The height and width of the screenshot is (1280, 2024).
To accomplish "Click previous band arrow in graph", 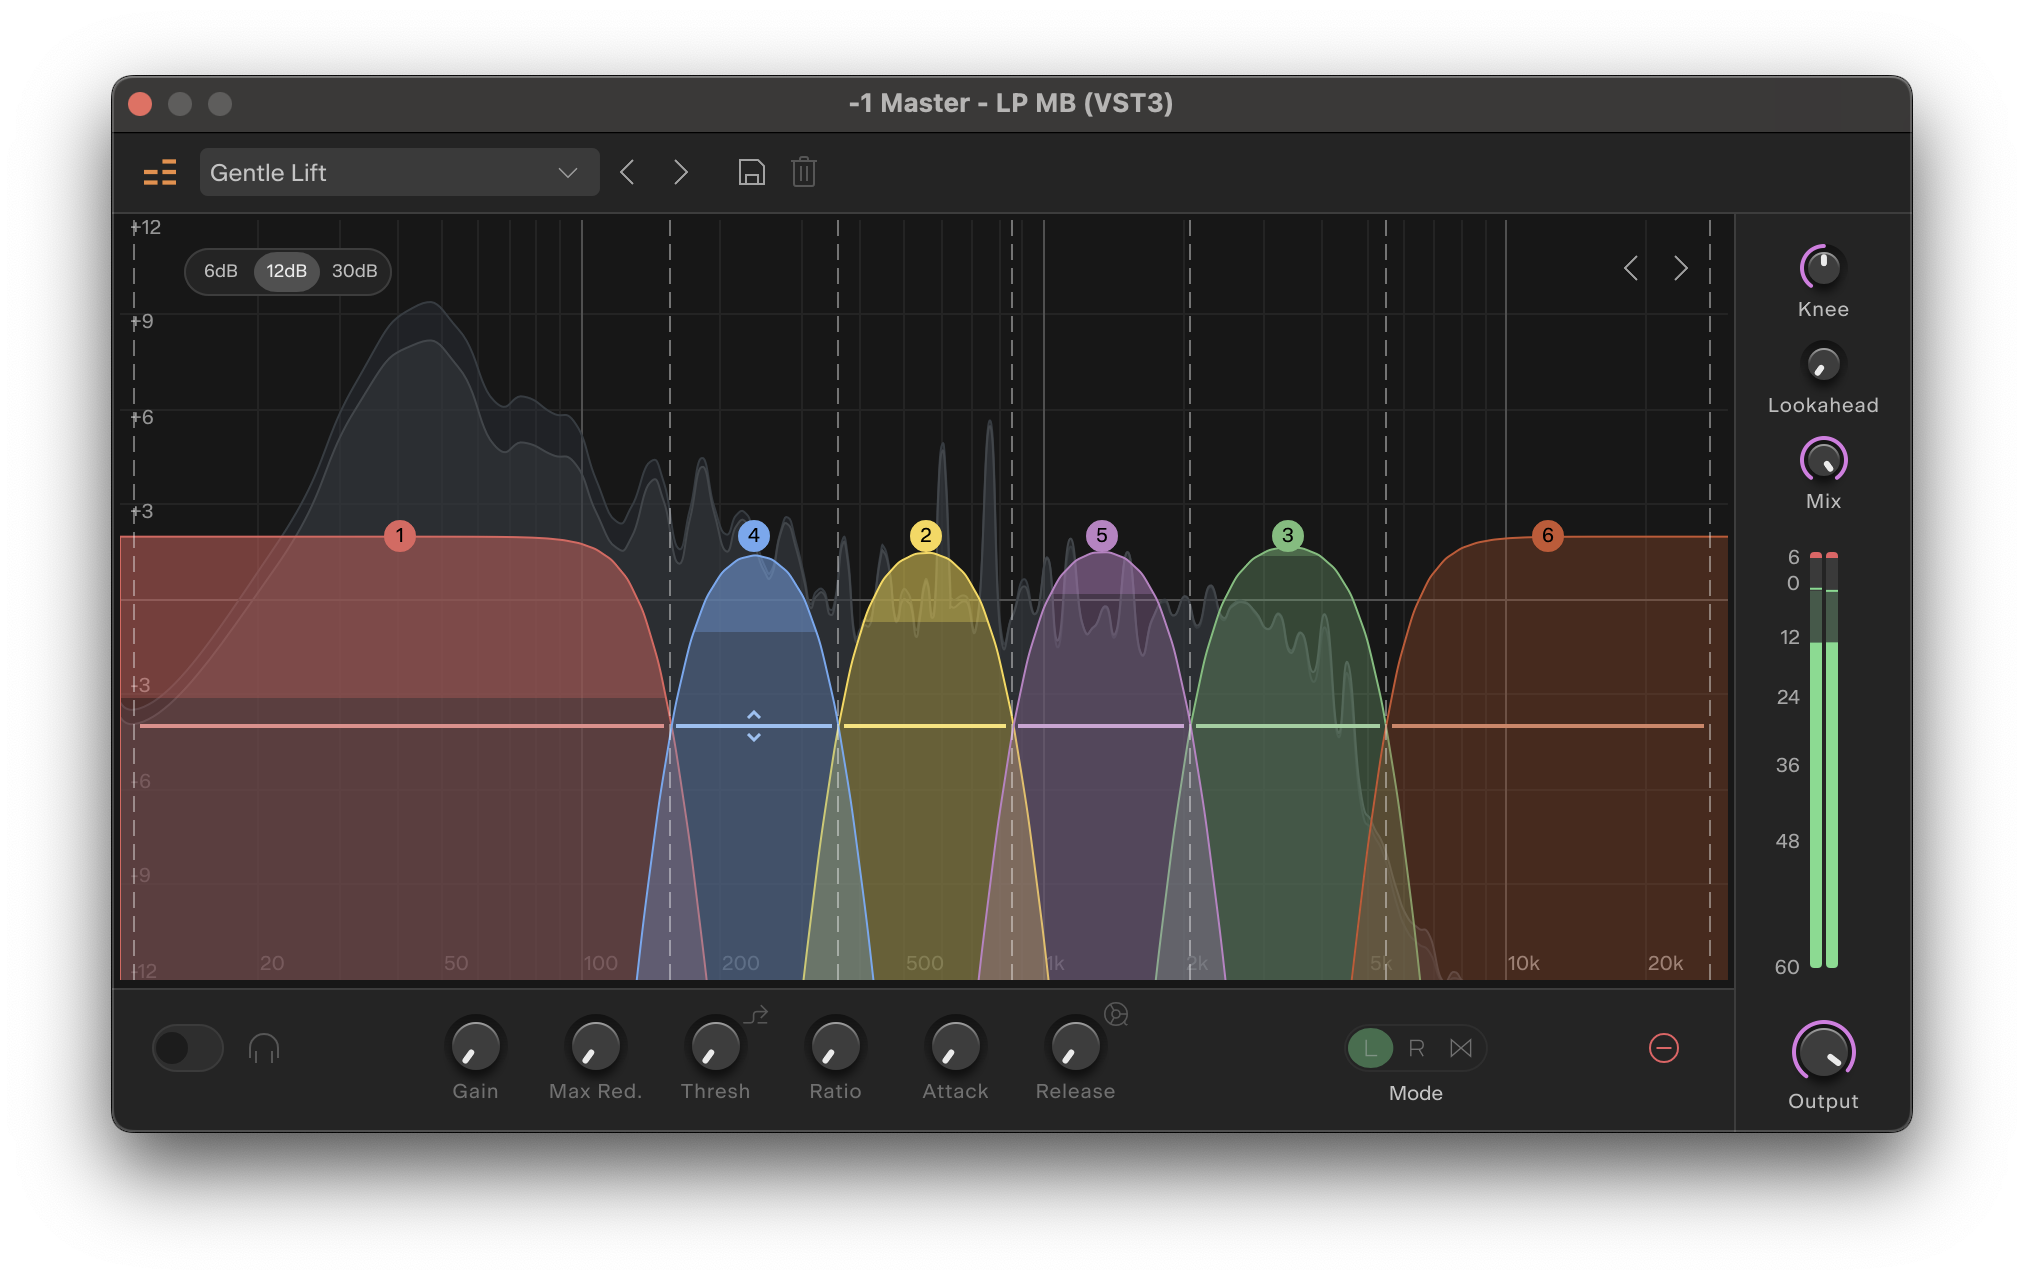I will pos(1631,268).
